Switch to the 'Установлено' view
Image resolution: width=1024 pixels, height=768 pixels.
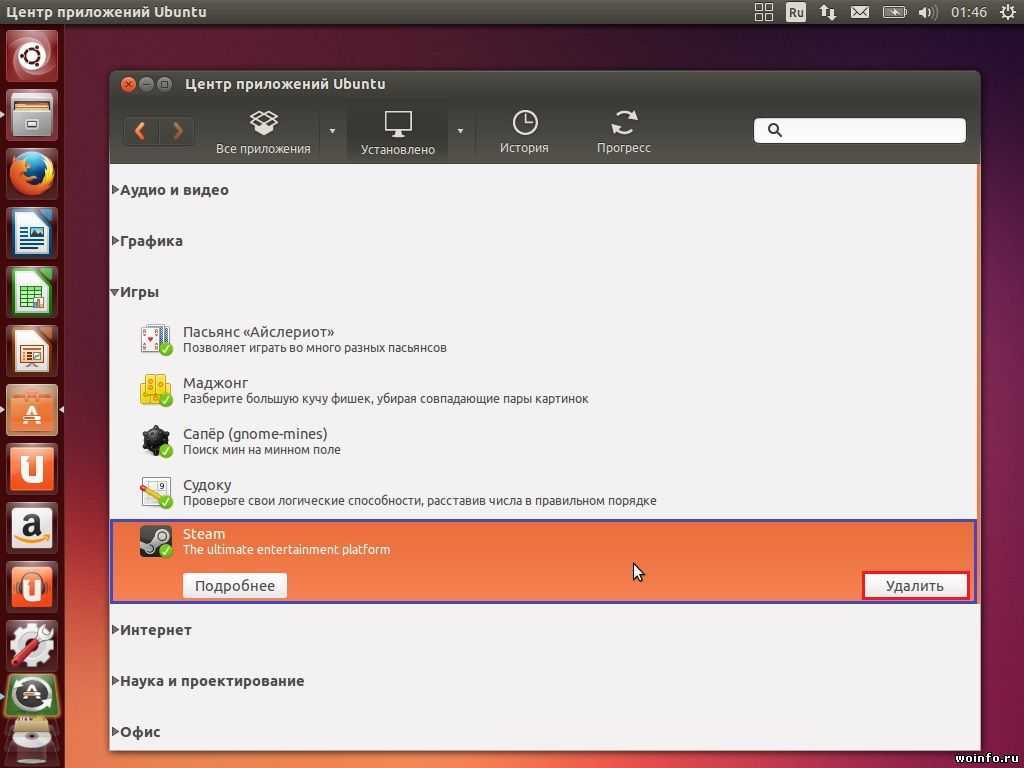[398, 133]
